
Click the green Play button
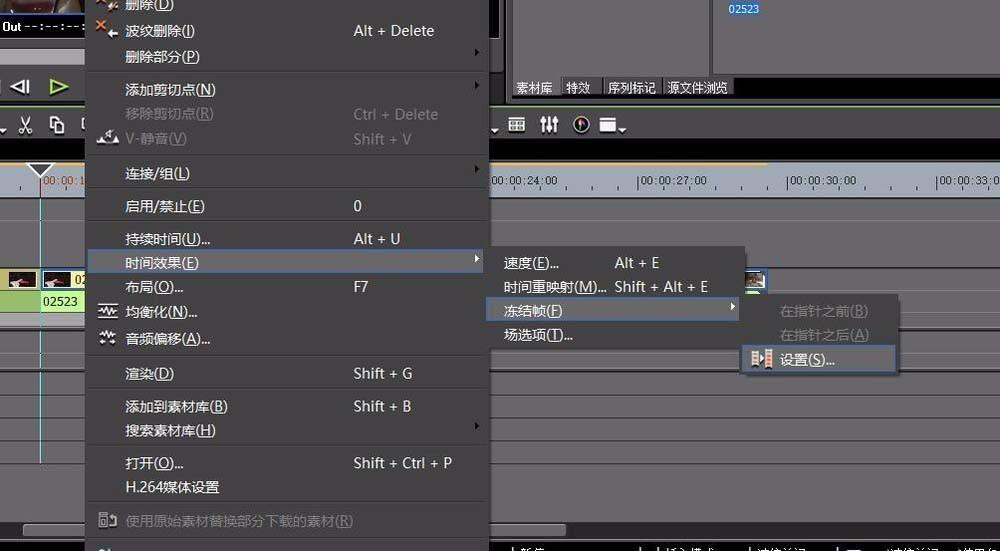(59, 87)
